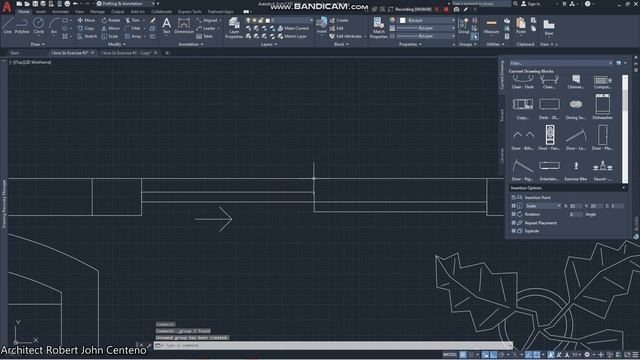Open the Insert block gallery

pyautogui.click(x=322, y=26)
